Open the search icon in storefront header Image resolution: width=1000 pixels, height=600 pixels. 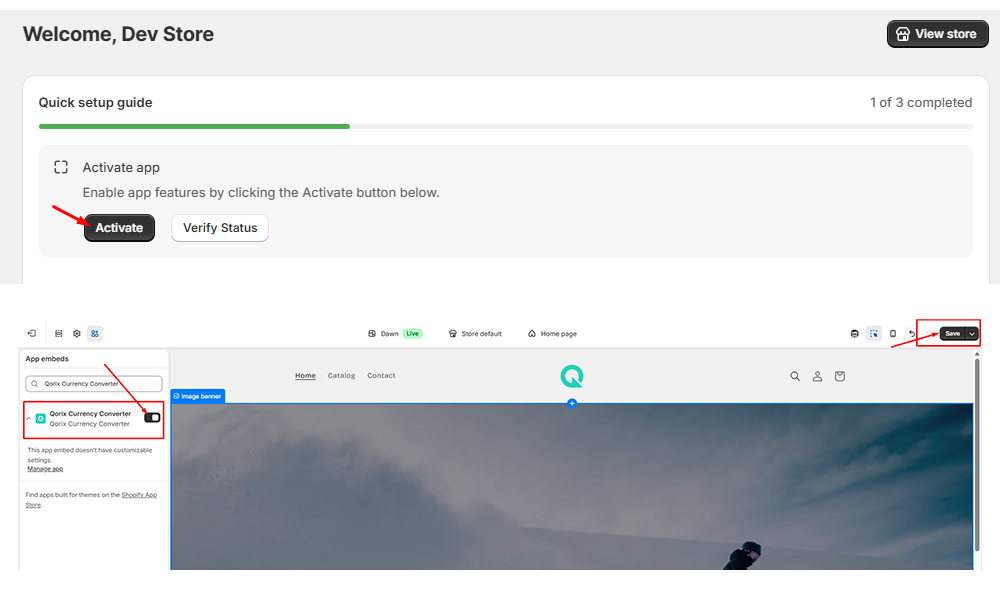coord(795,376)
